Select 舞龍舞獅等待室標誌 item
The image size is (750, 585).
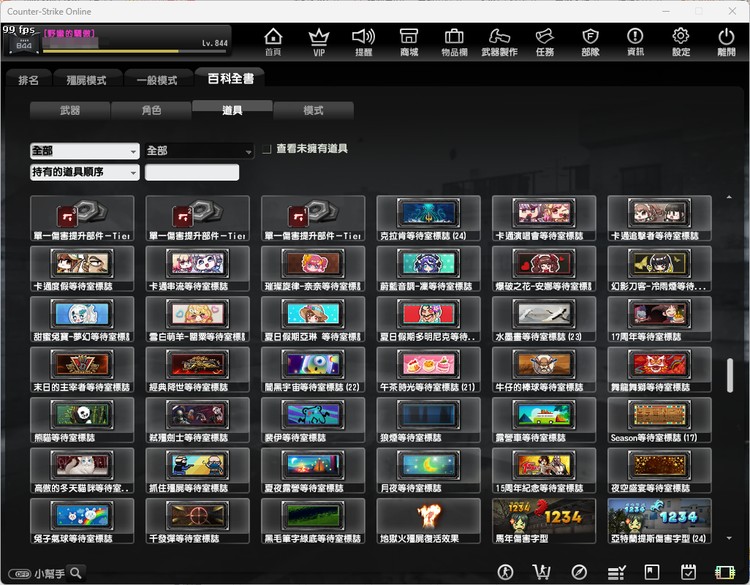click(x=660, y=370)
